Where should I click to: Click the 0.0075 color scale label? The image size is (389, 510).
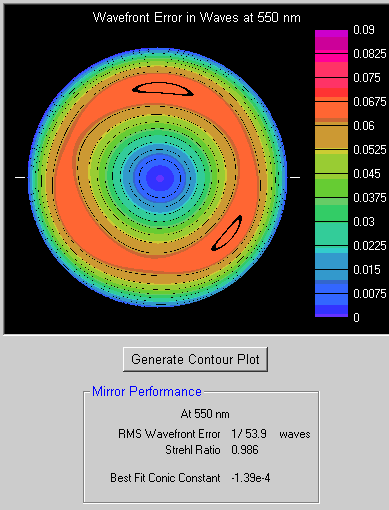pyautogui.click(x=370, y=294)
